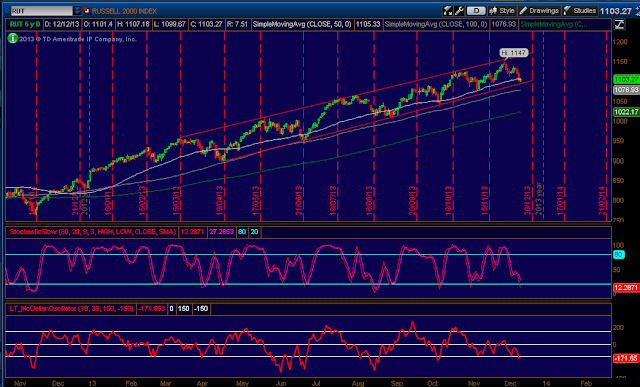Select the SimpleMovingAvg (CLOSE, 100, 0) label
Image resolution: width=640 pixels, height=387 pixels.
coord(436,24)
